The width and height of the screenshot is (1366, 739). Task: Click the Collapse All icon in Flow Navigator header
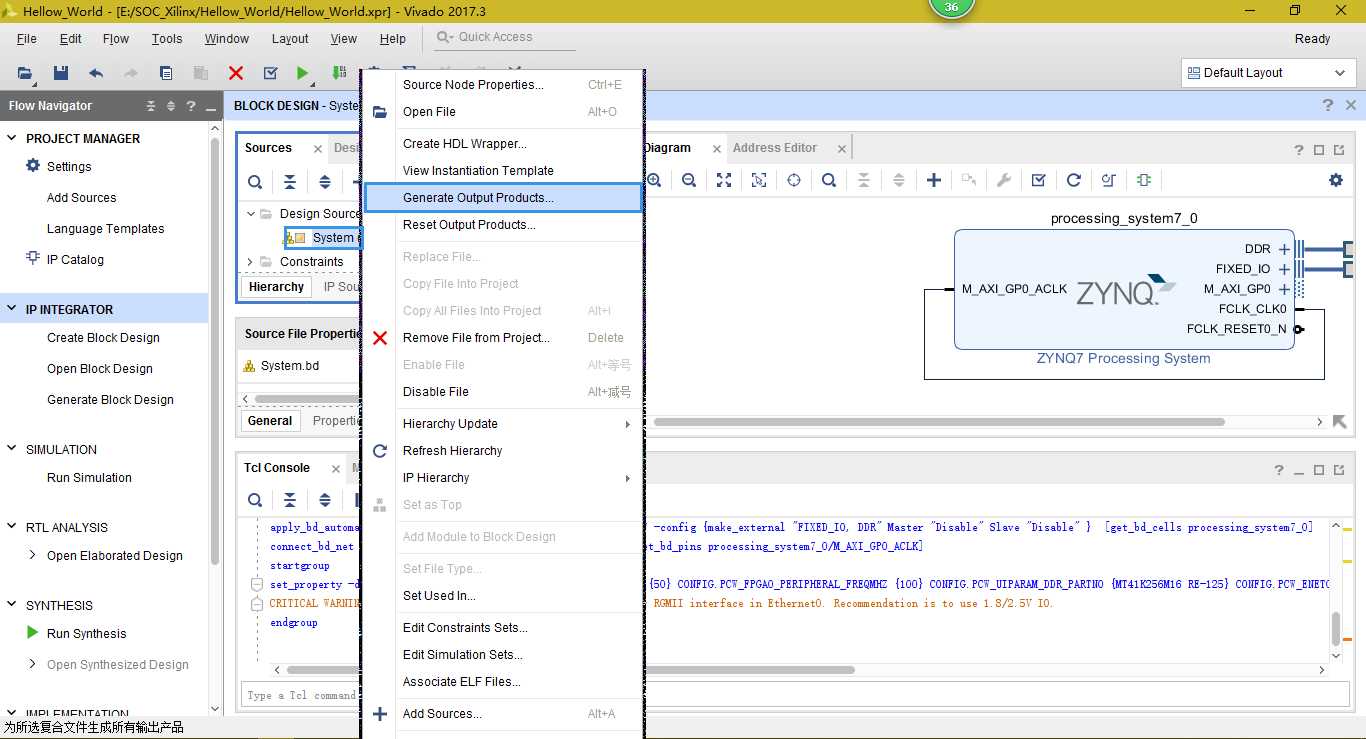[151, 106]
